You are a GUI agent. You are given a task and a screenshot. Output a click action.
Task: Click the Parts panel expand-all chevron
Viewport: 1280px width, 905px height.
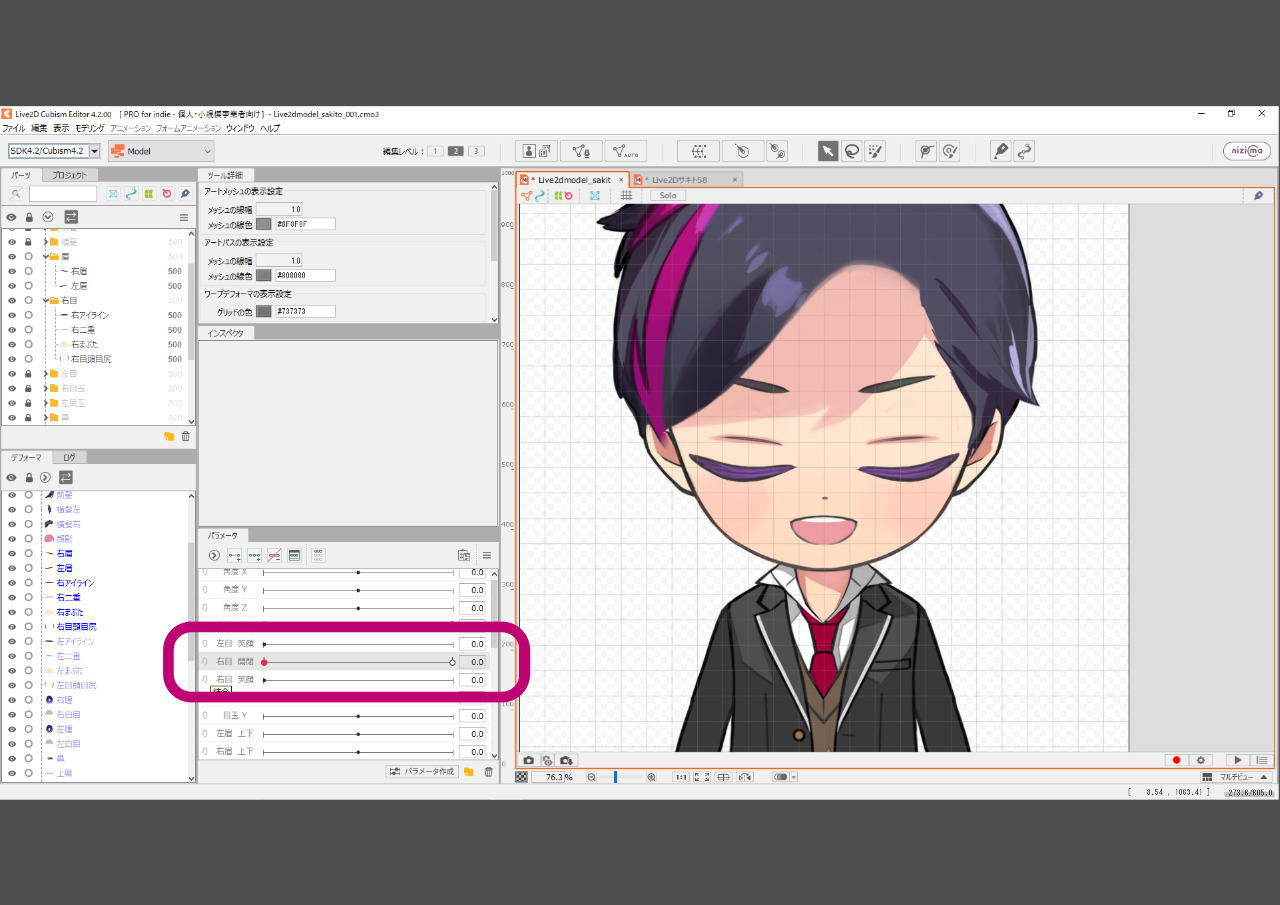[48, 217]
